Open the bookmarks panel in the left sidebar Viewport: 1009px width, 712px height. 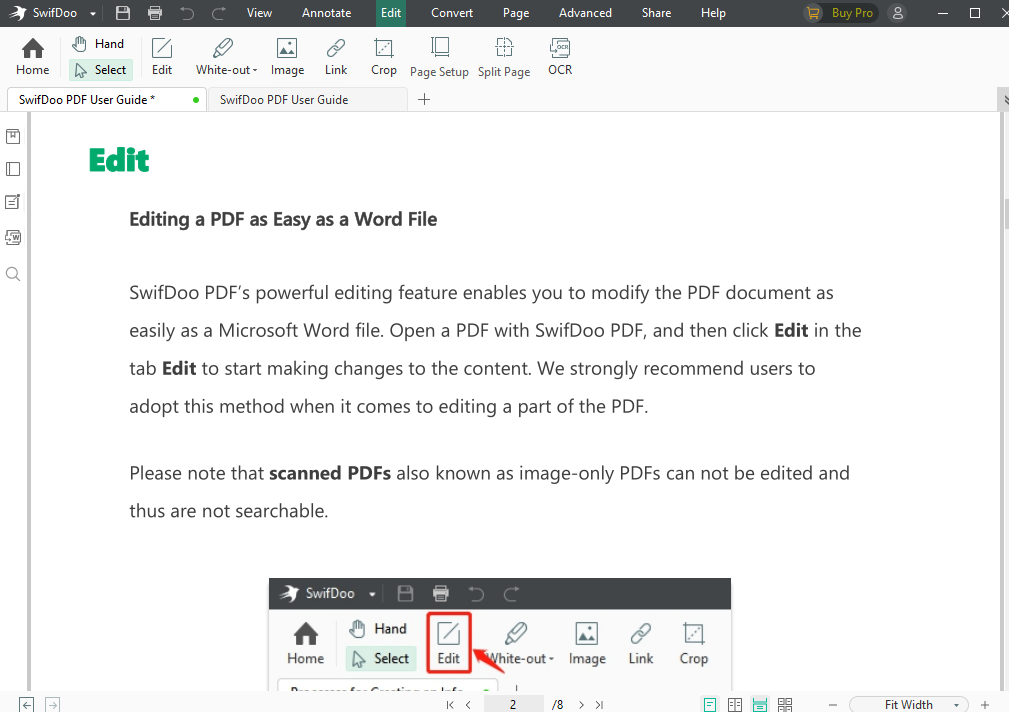(x=13, y=136)
